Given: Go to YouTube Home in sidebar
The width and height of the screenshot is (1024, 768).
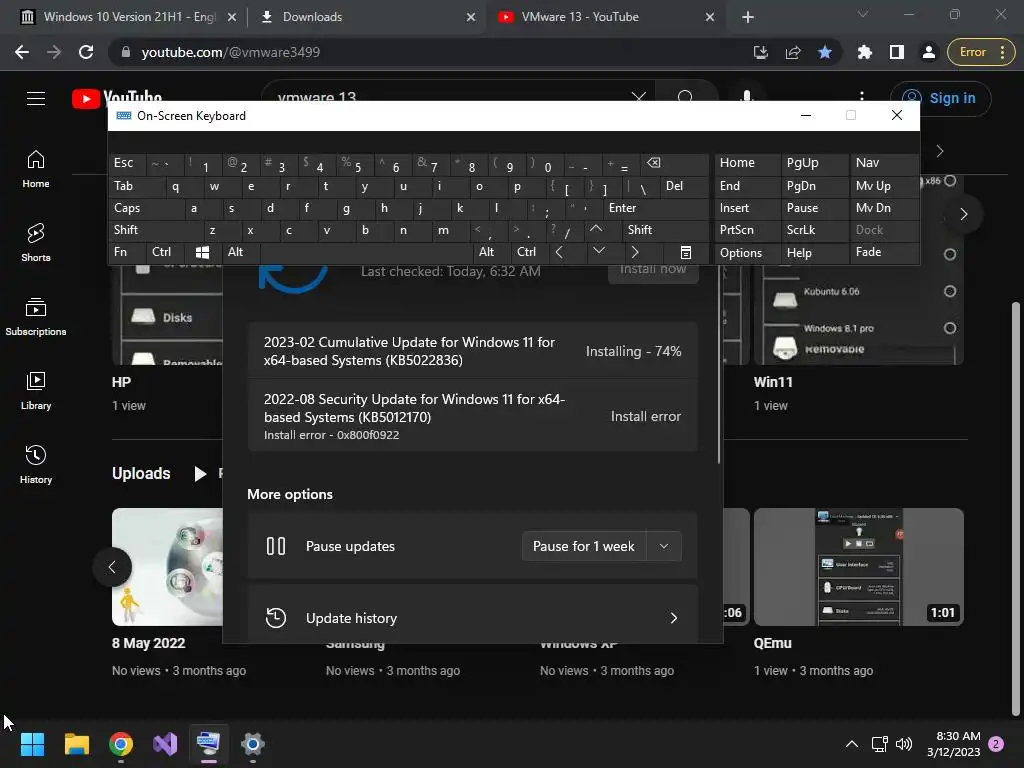Looking at the screenshot, I should click(35, 169).
